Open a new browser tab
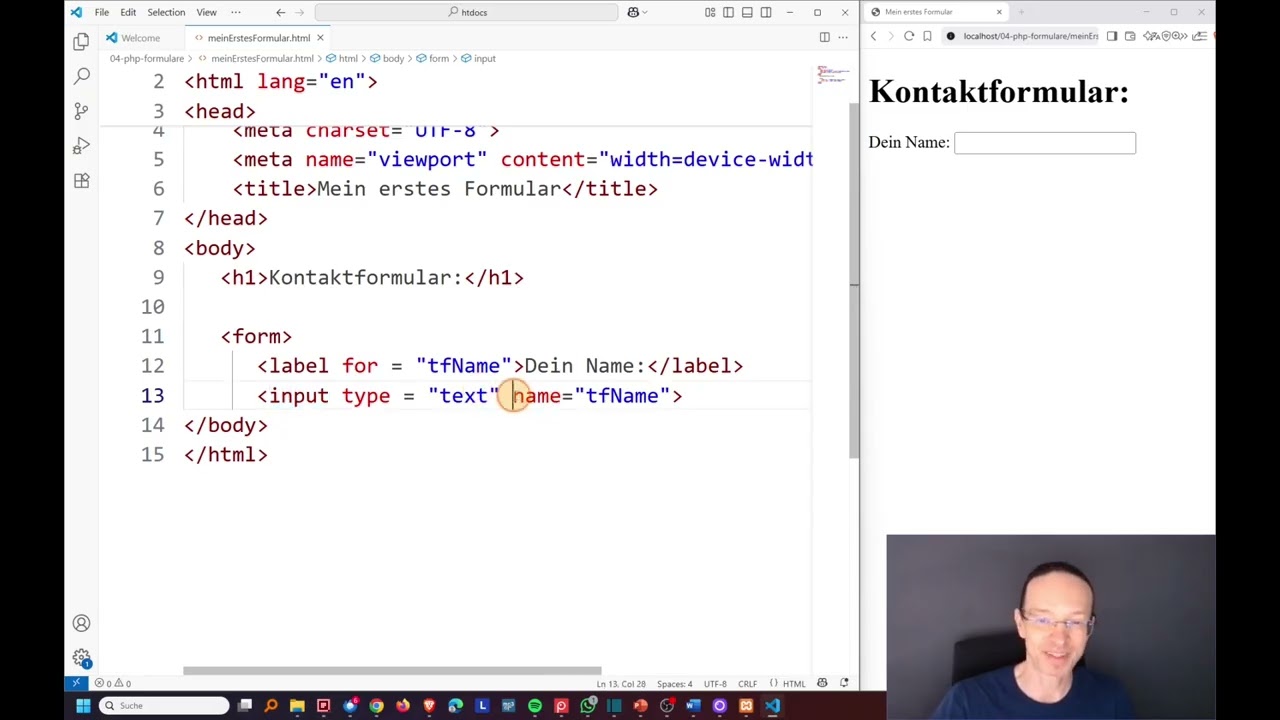Viewport: 1280px width, 720px height. (x=1021, y=12)
